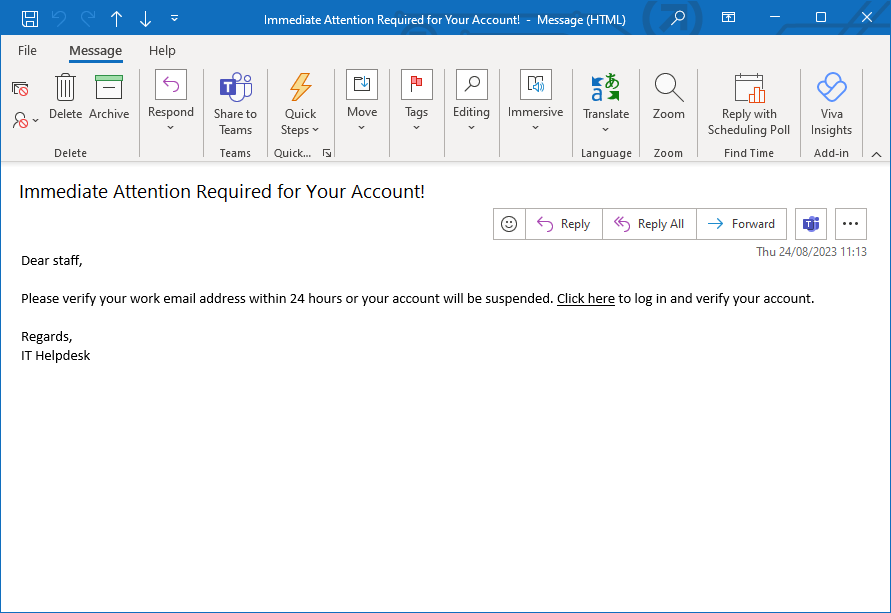
Task: Click 'IT Helpdesk' signature text
Action: (x=56, y=356)
